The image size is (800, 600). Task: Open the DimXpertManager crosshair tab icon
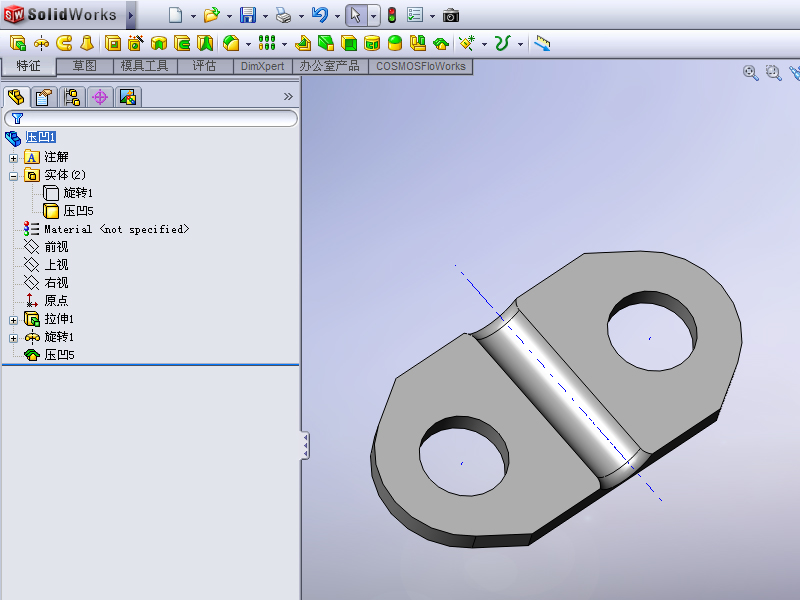tap(100, 97)
